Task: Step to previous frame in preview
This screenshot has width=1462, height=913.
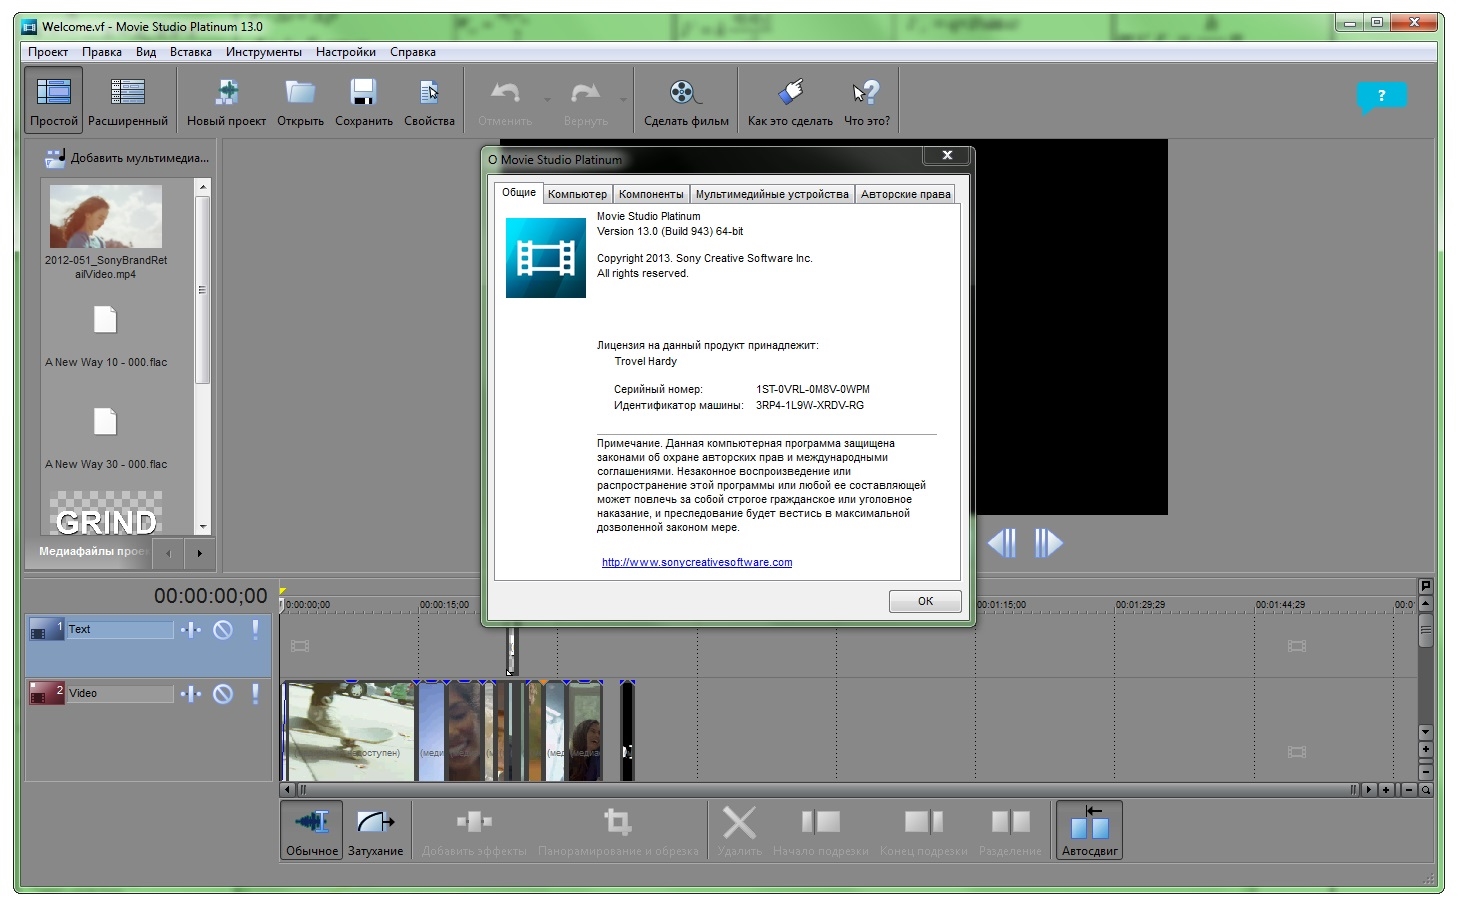Action: pyautogui.click(x=1002, y=543)
